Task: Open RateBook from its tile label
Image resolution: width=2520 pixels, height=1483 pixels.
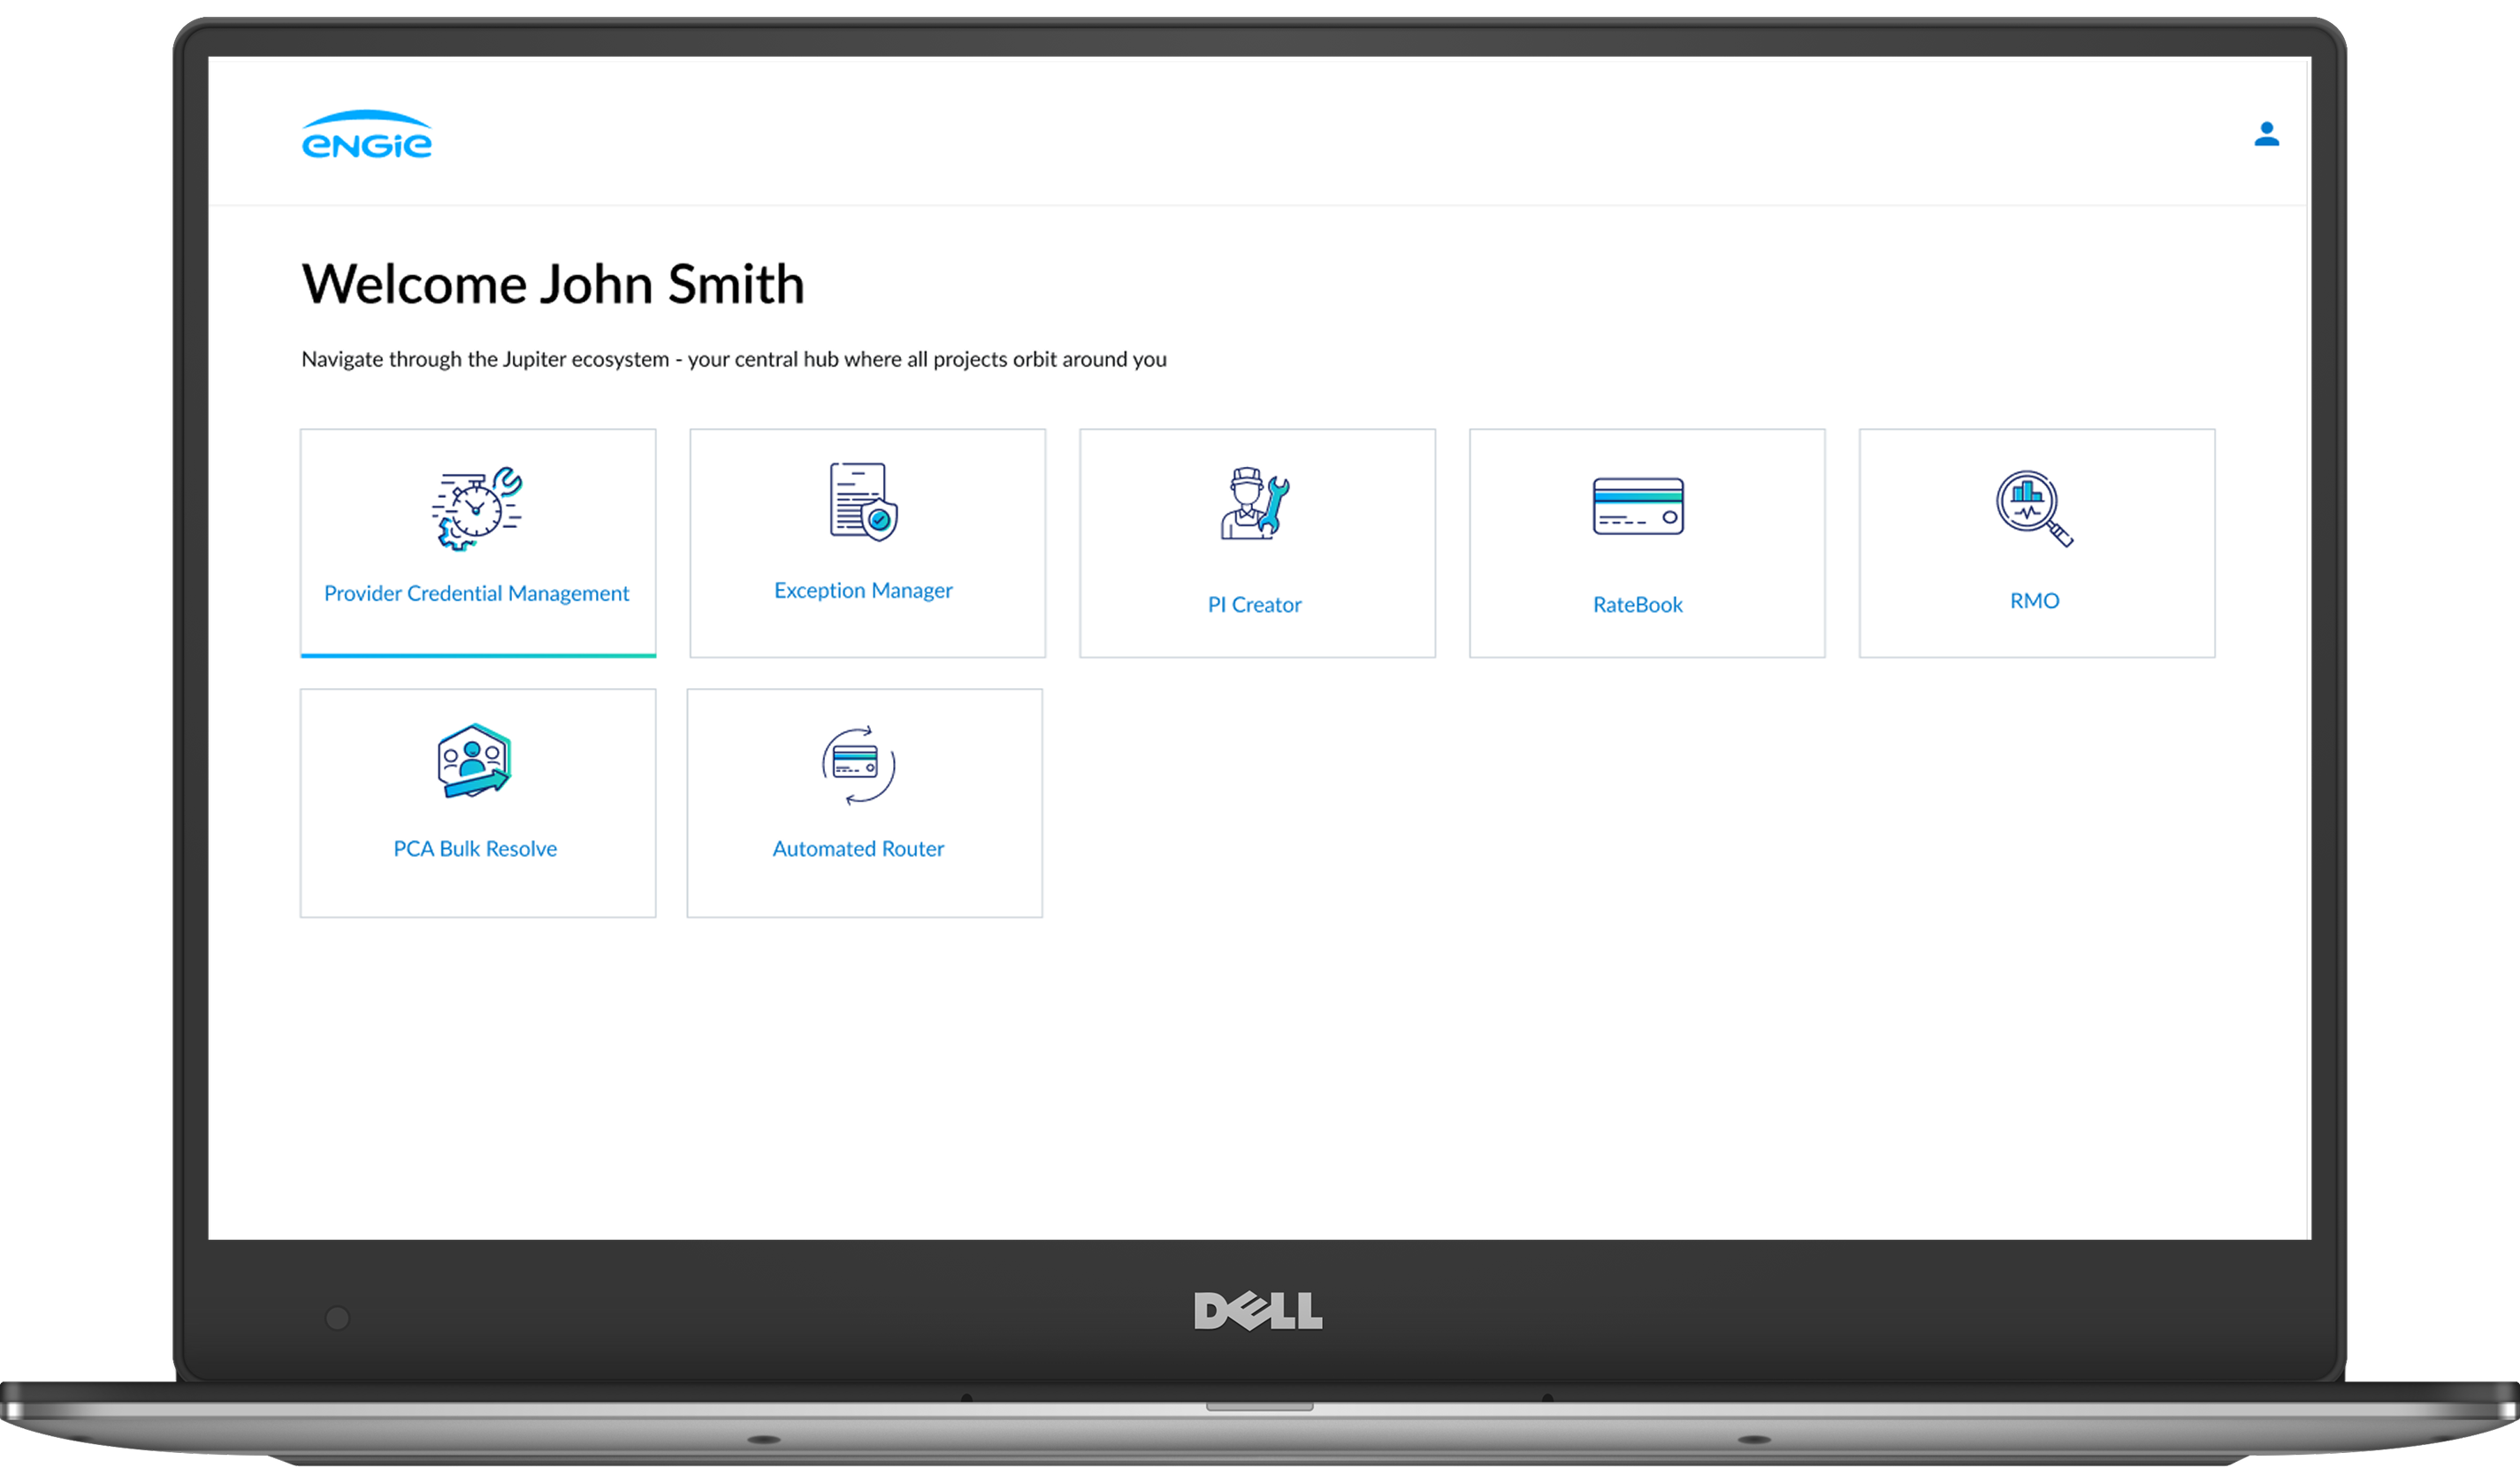Action: tap(1637, 603)
